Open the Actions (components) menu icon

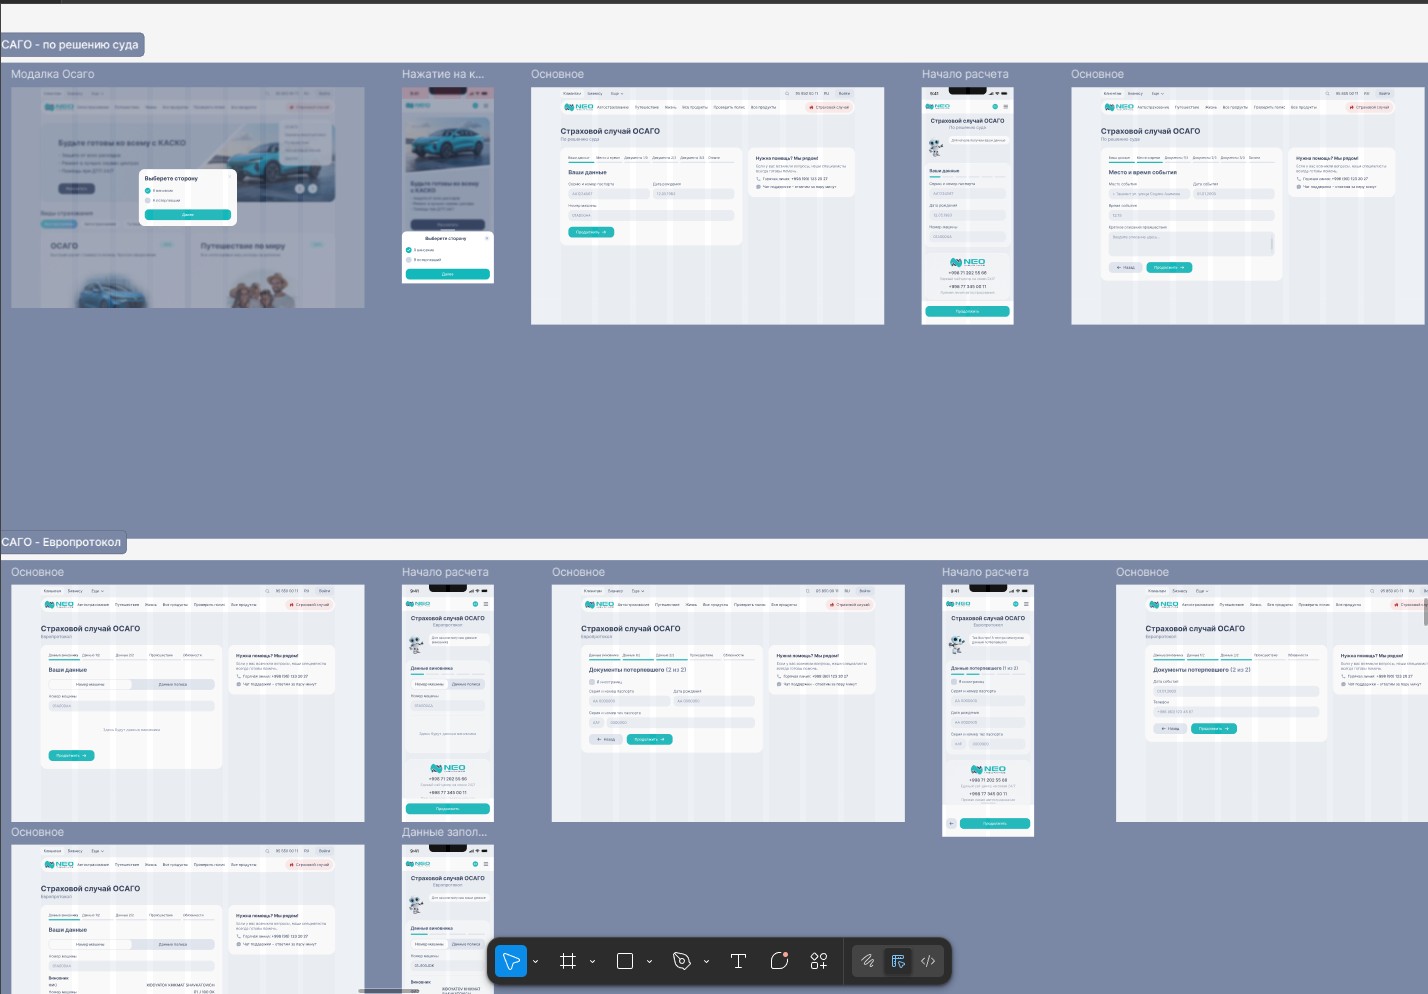pyautogui.click(x=819, y=961)
